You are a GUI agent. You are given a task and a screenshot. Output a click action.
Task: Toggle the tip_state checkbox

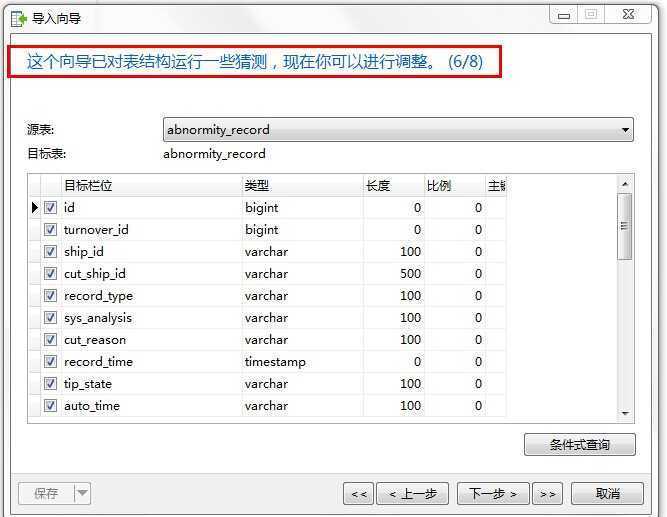coord(50,384)
